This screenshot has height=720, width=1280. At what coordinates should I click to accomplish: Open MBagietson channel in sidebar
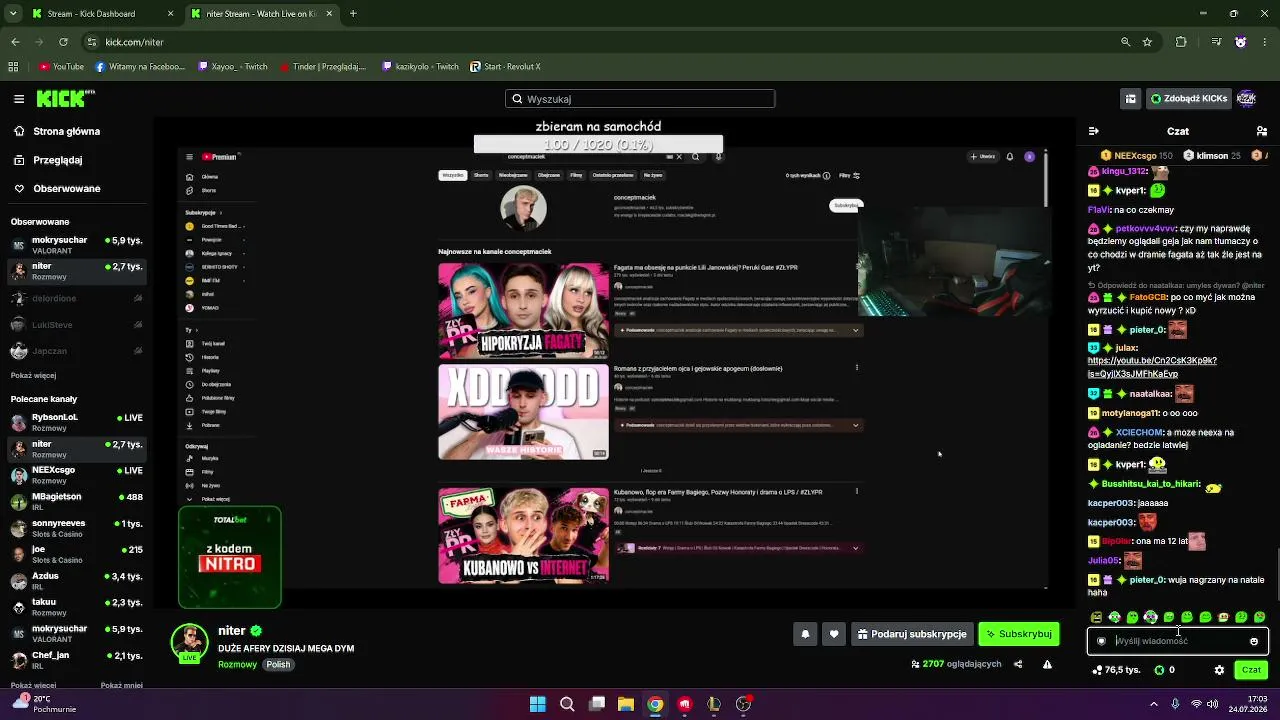(x=76, y=501)
